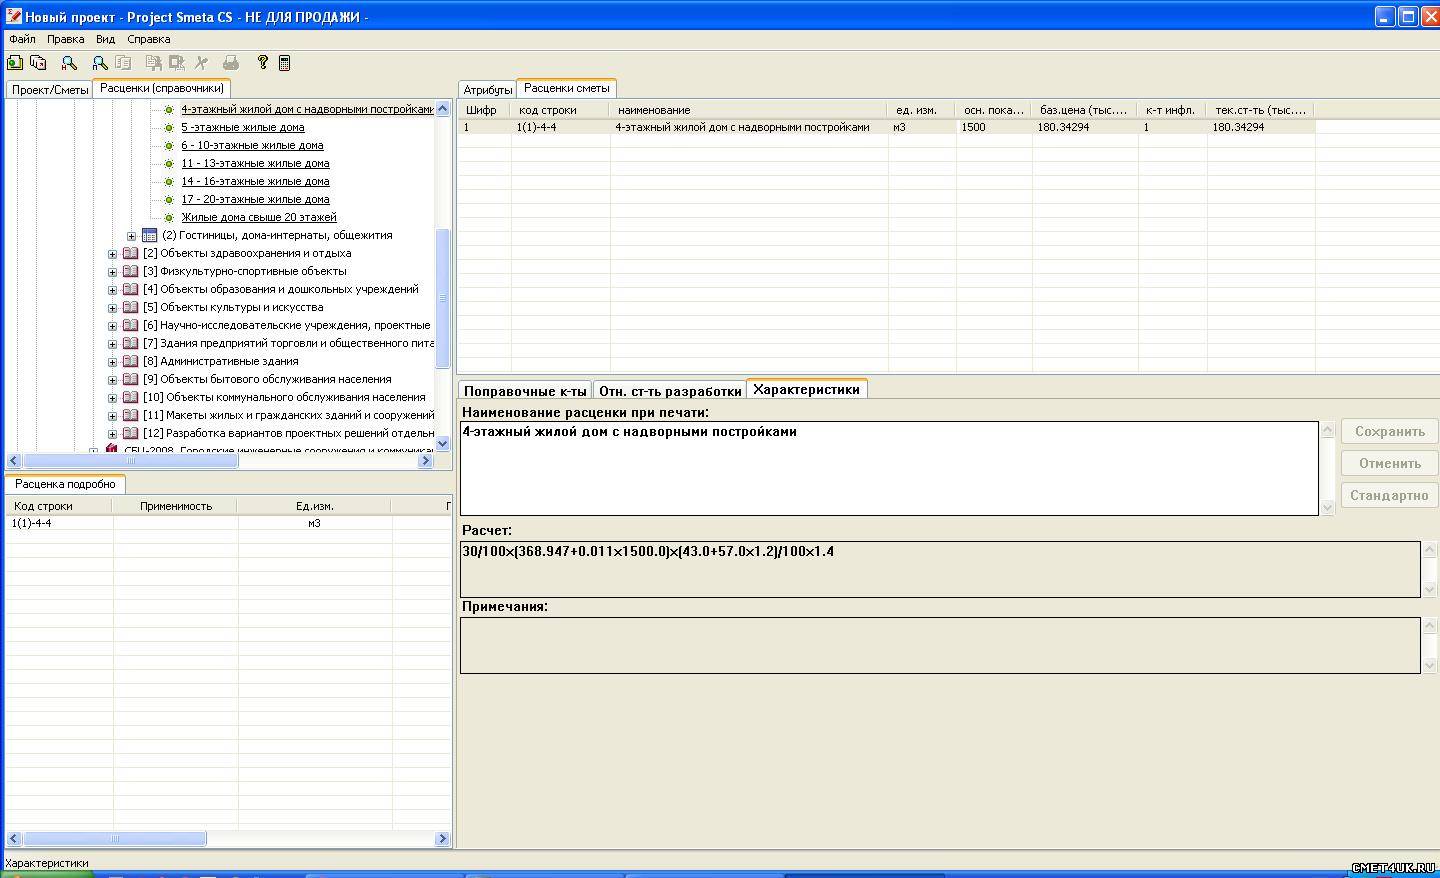The image size is (1440, 878).
Task: Click the greyed document pages toolbar icon
Action: [x=123, y=63]
